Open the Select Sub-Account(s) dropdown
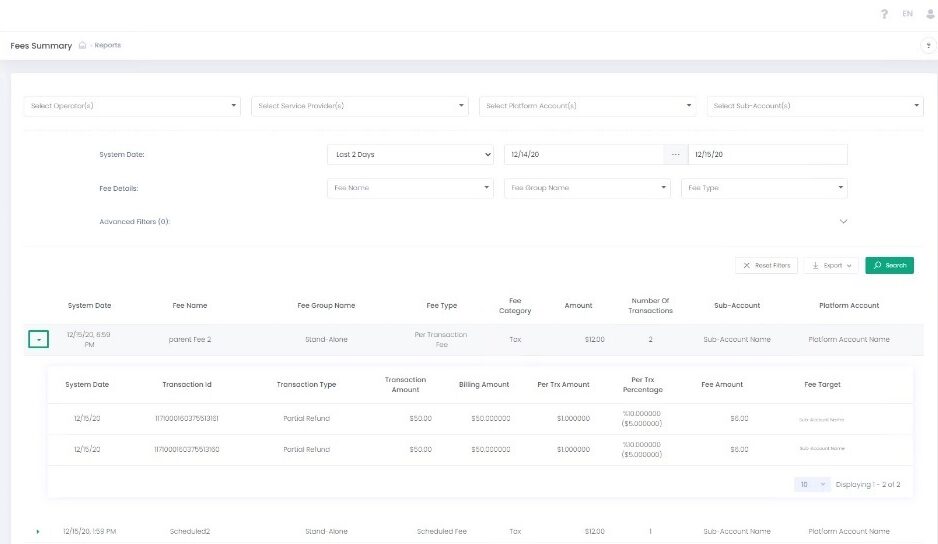The width and height of the screenshot is (938, 544). coord(814,106)
